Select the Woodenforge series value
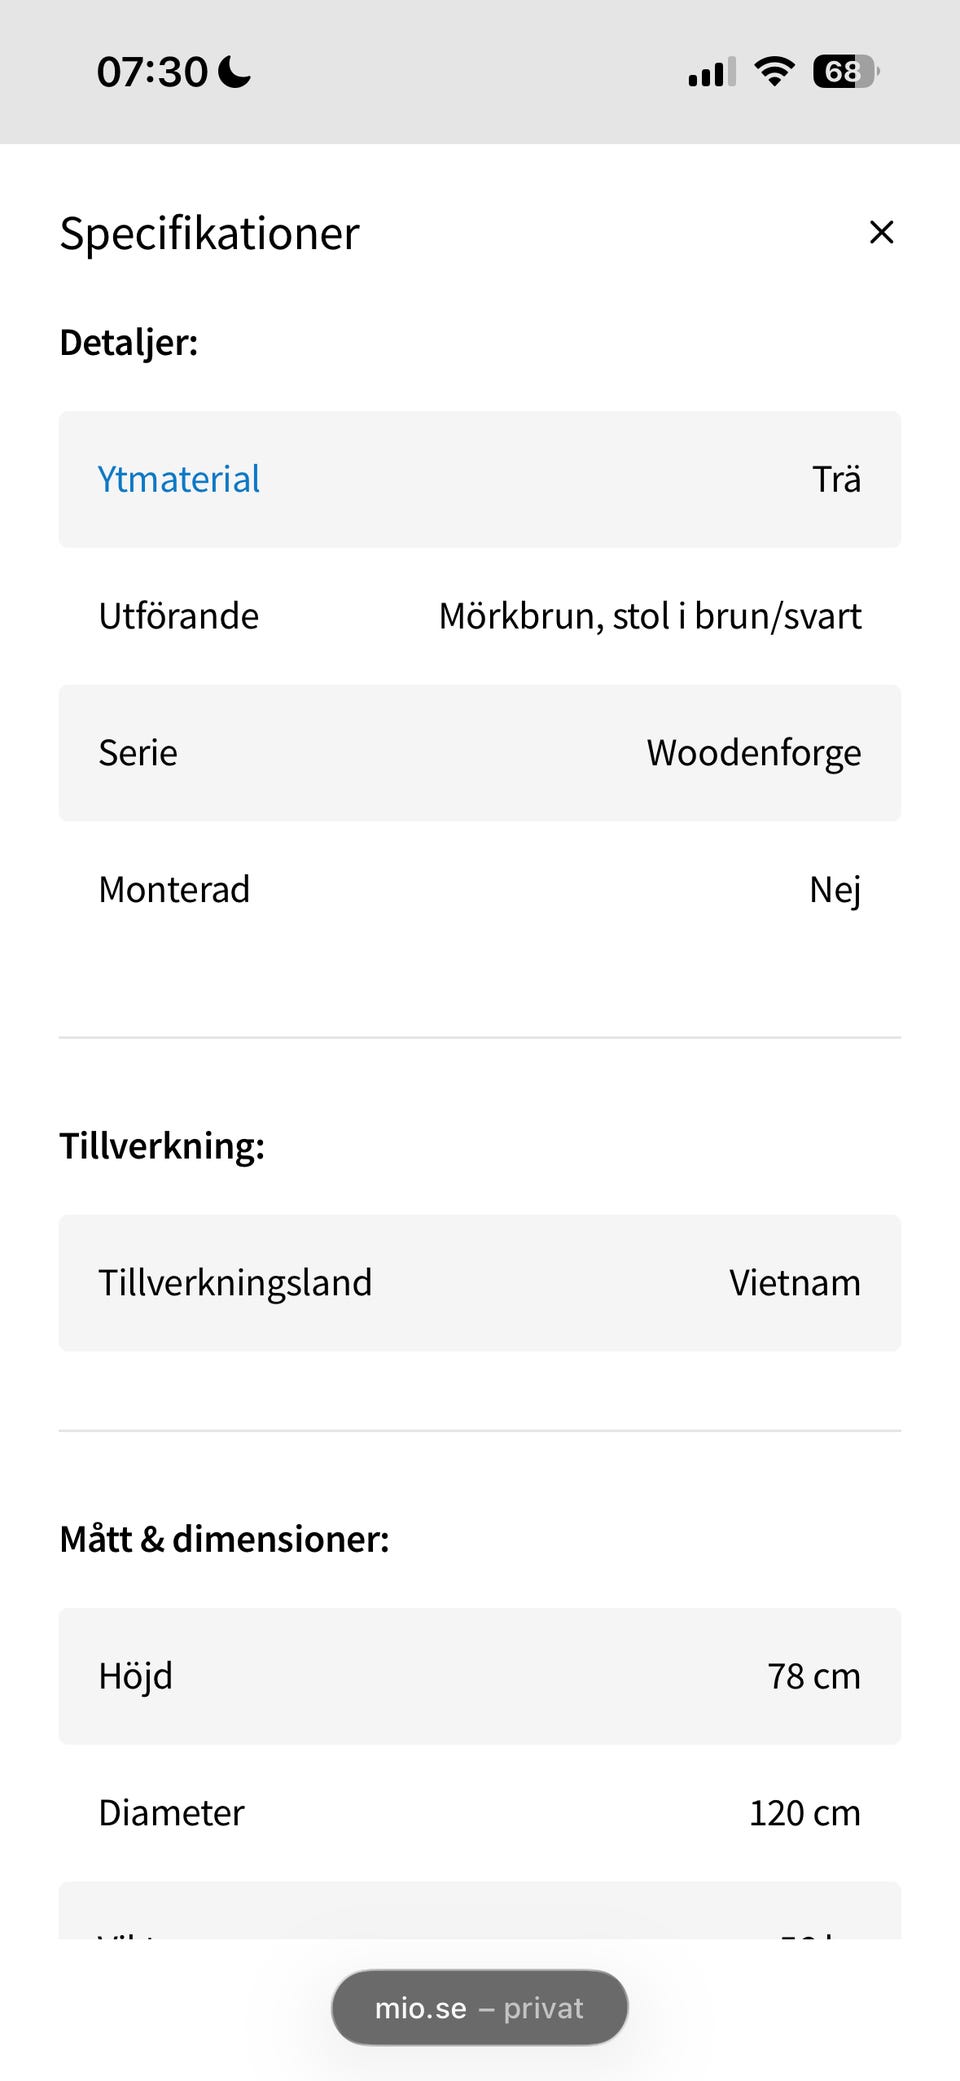The width and height of the screenshot is (960, 2081). (753, 753)
